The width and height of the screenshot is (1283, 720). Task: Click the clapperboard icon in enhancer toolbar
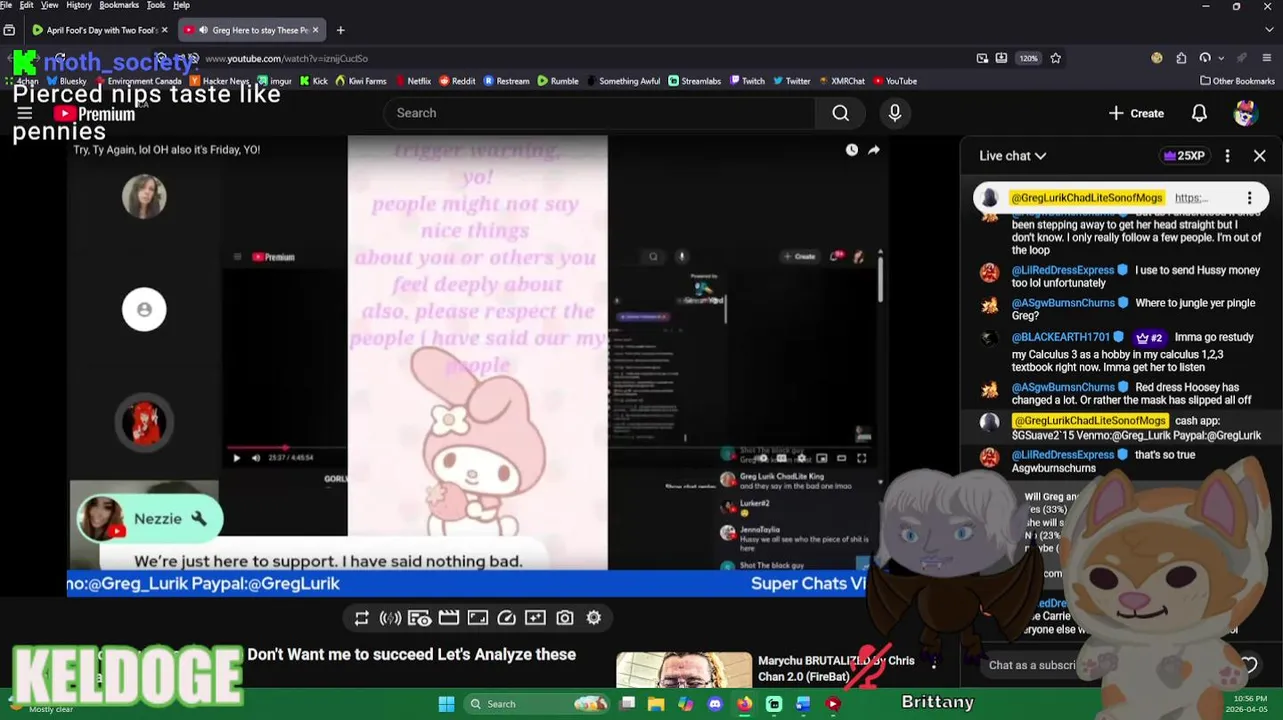[x=448, y=618]
